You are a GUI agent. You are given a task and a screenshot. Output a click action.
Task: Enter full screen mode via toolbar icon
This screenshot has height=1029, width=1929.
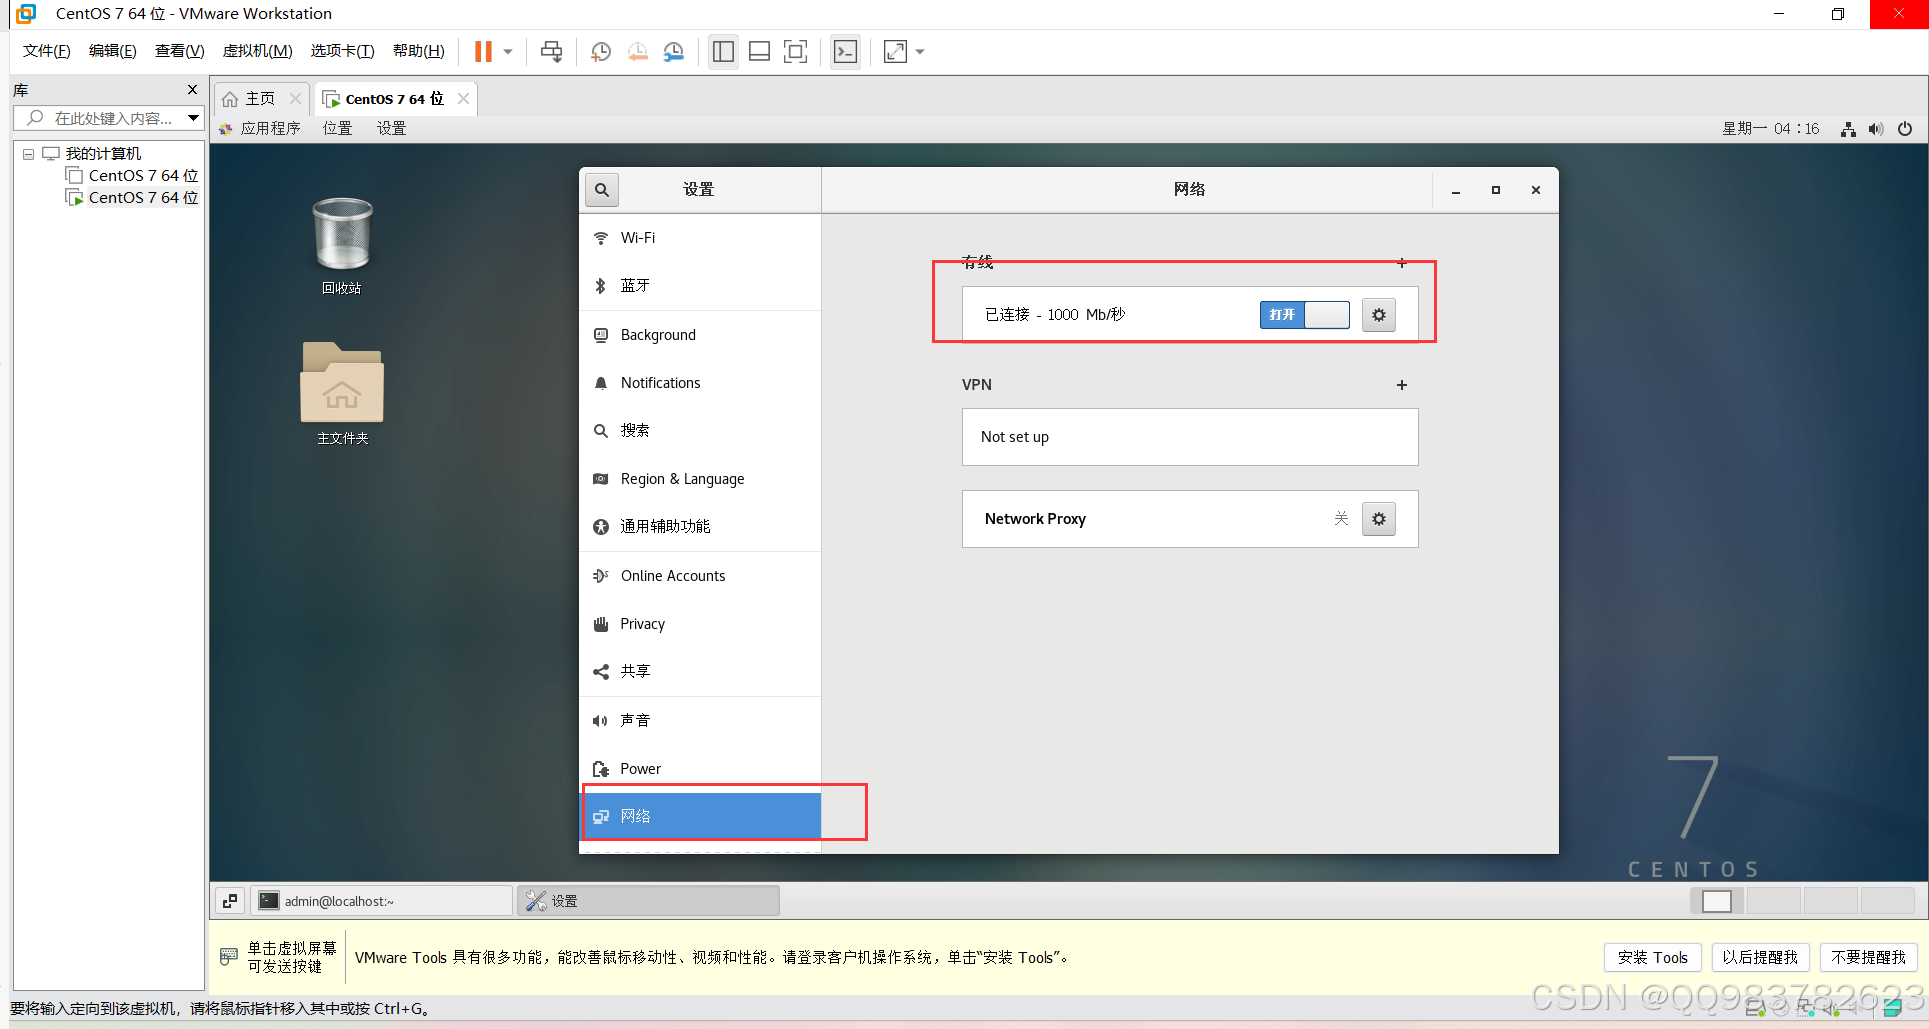pyautogui.click(x=795, y=52)
